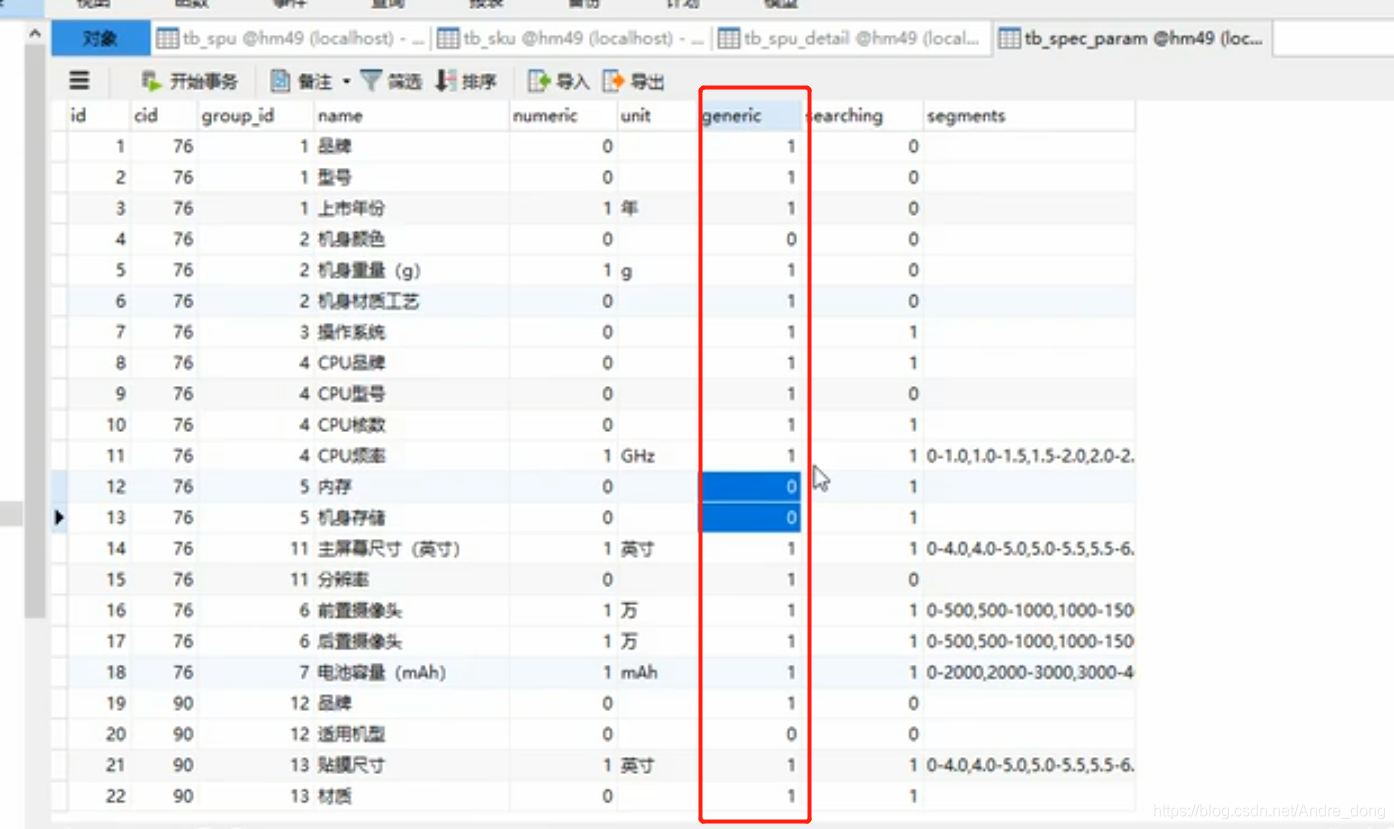
Task: Click the cid column header
Action: click(163, 116)
